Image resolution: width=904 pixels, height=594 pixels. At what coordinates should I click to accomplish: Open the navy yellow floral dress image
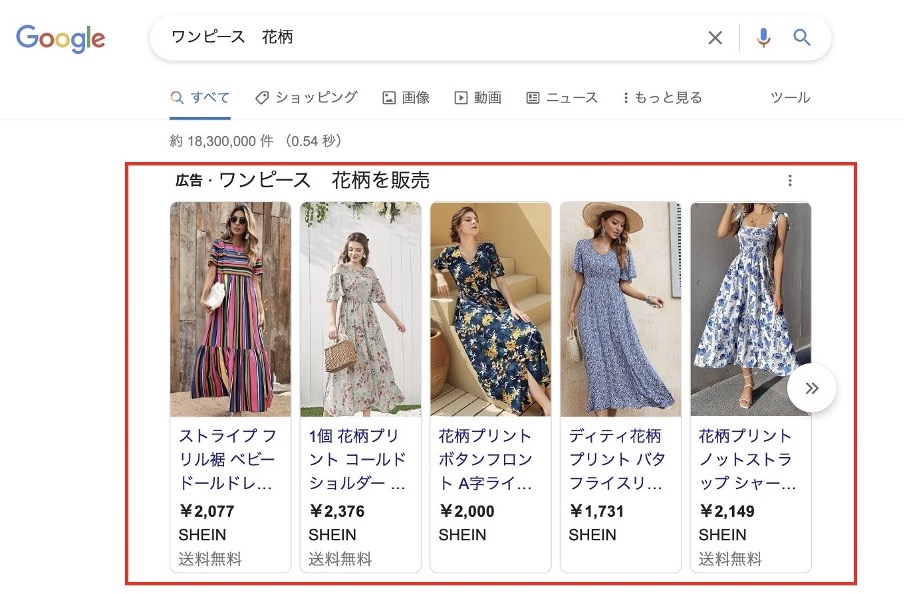[x=491, y=309]
